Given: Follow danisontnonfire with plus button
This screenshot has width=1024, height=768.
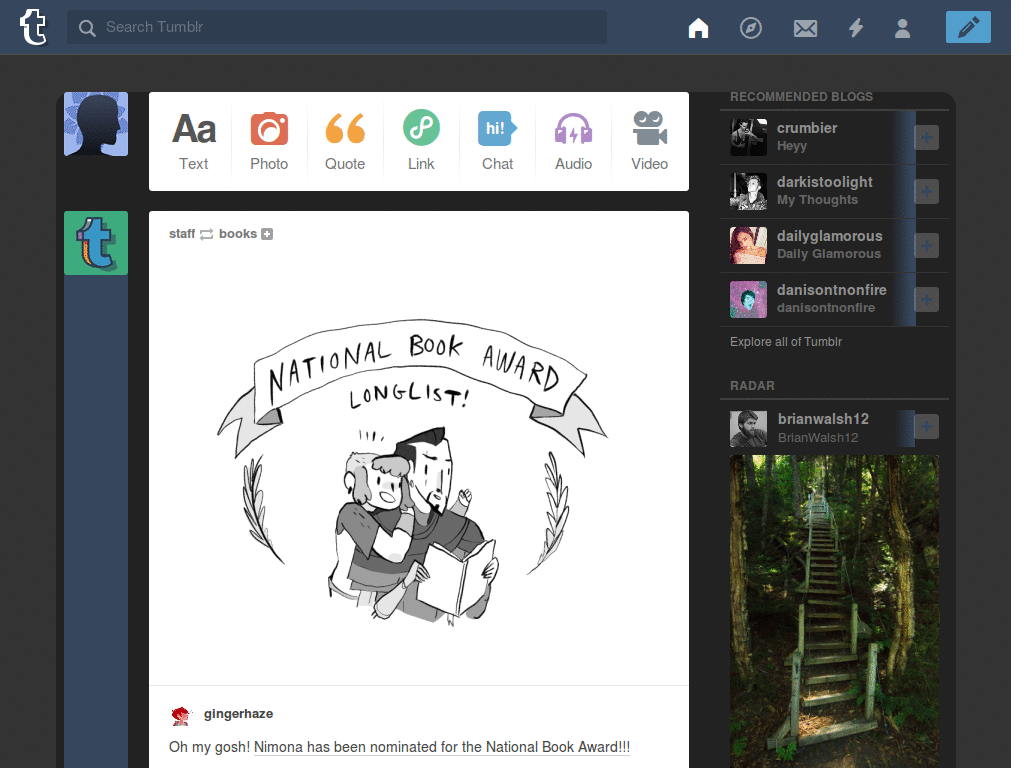Looking at the screenshot, I should [x=926, y=300].
